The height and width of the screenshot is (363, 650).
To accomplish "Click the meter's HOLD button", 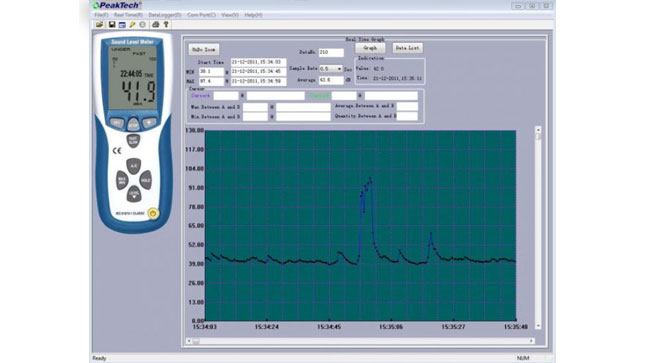I will pyautogui.click(x=145, y=180).
